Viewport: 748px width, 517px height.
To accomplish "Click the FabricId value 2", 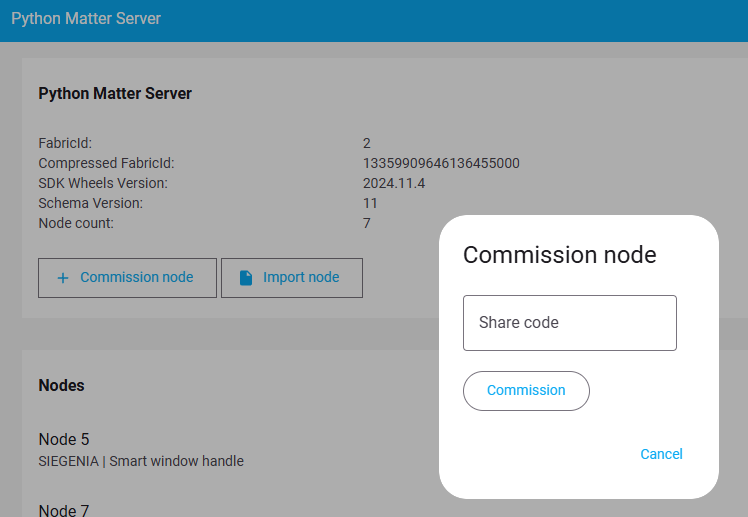I will click(367, 143).
